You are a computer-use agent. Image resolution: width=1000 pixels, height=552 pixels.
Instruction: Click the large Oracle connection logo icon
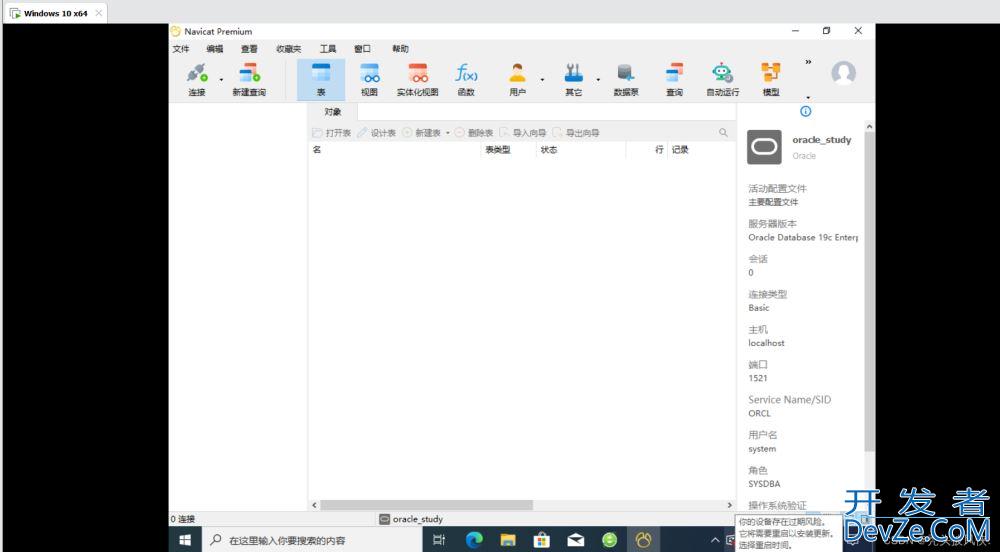(x=764, y=147)
